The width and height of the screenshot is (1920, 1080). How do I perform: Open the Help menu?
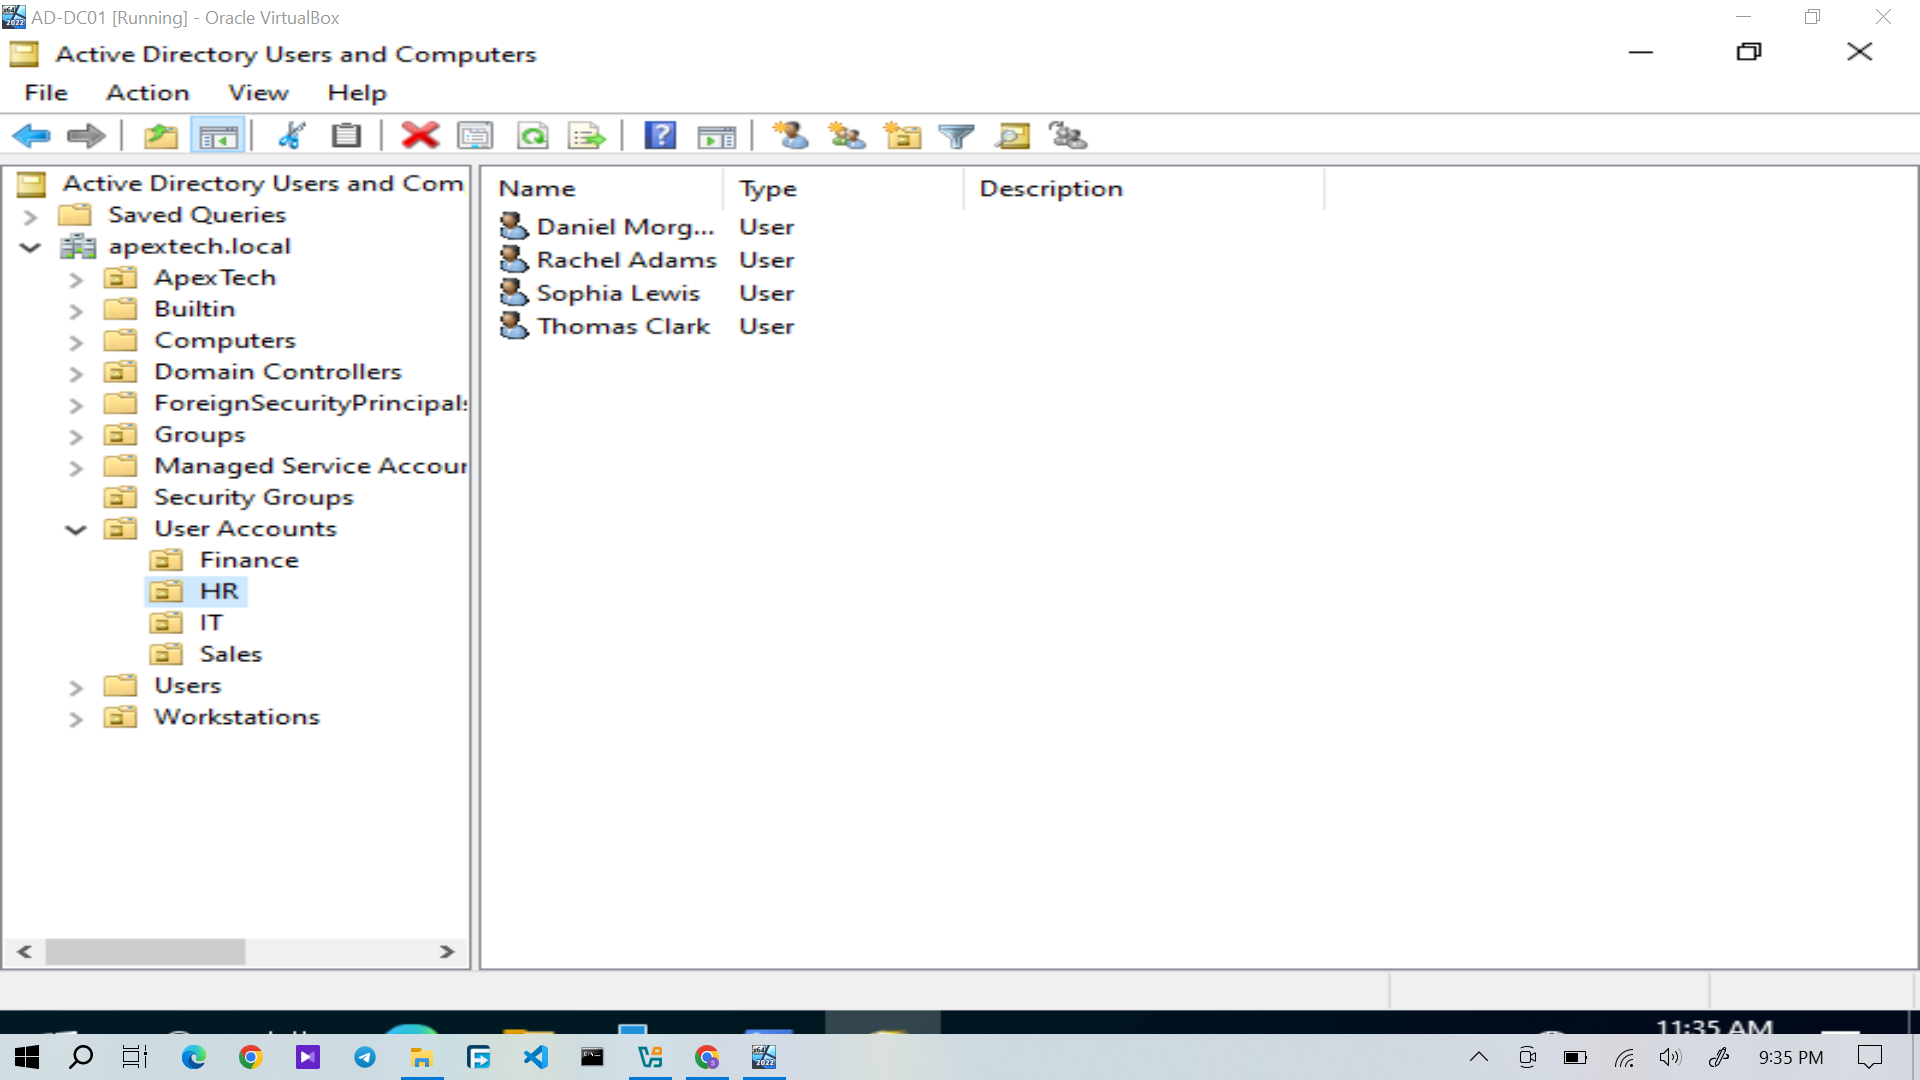[357, 93]
